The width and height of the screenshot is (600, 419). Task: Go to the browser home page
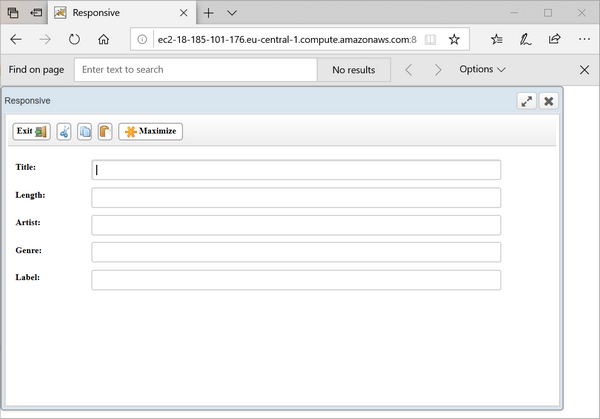[x=104, y=40]
